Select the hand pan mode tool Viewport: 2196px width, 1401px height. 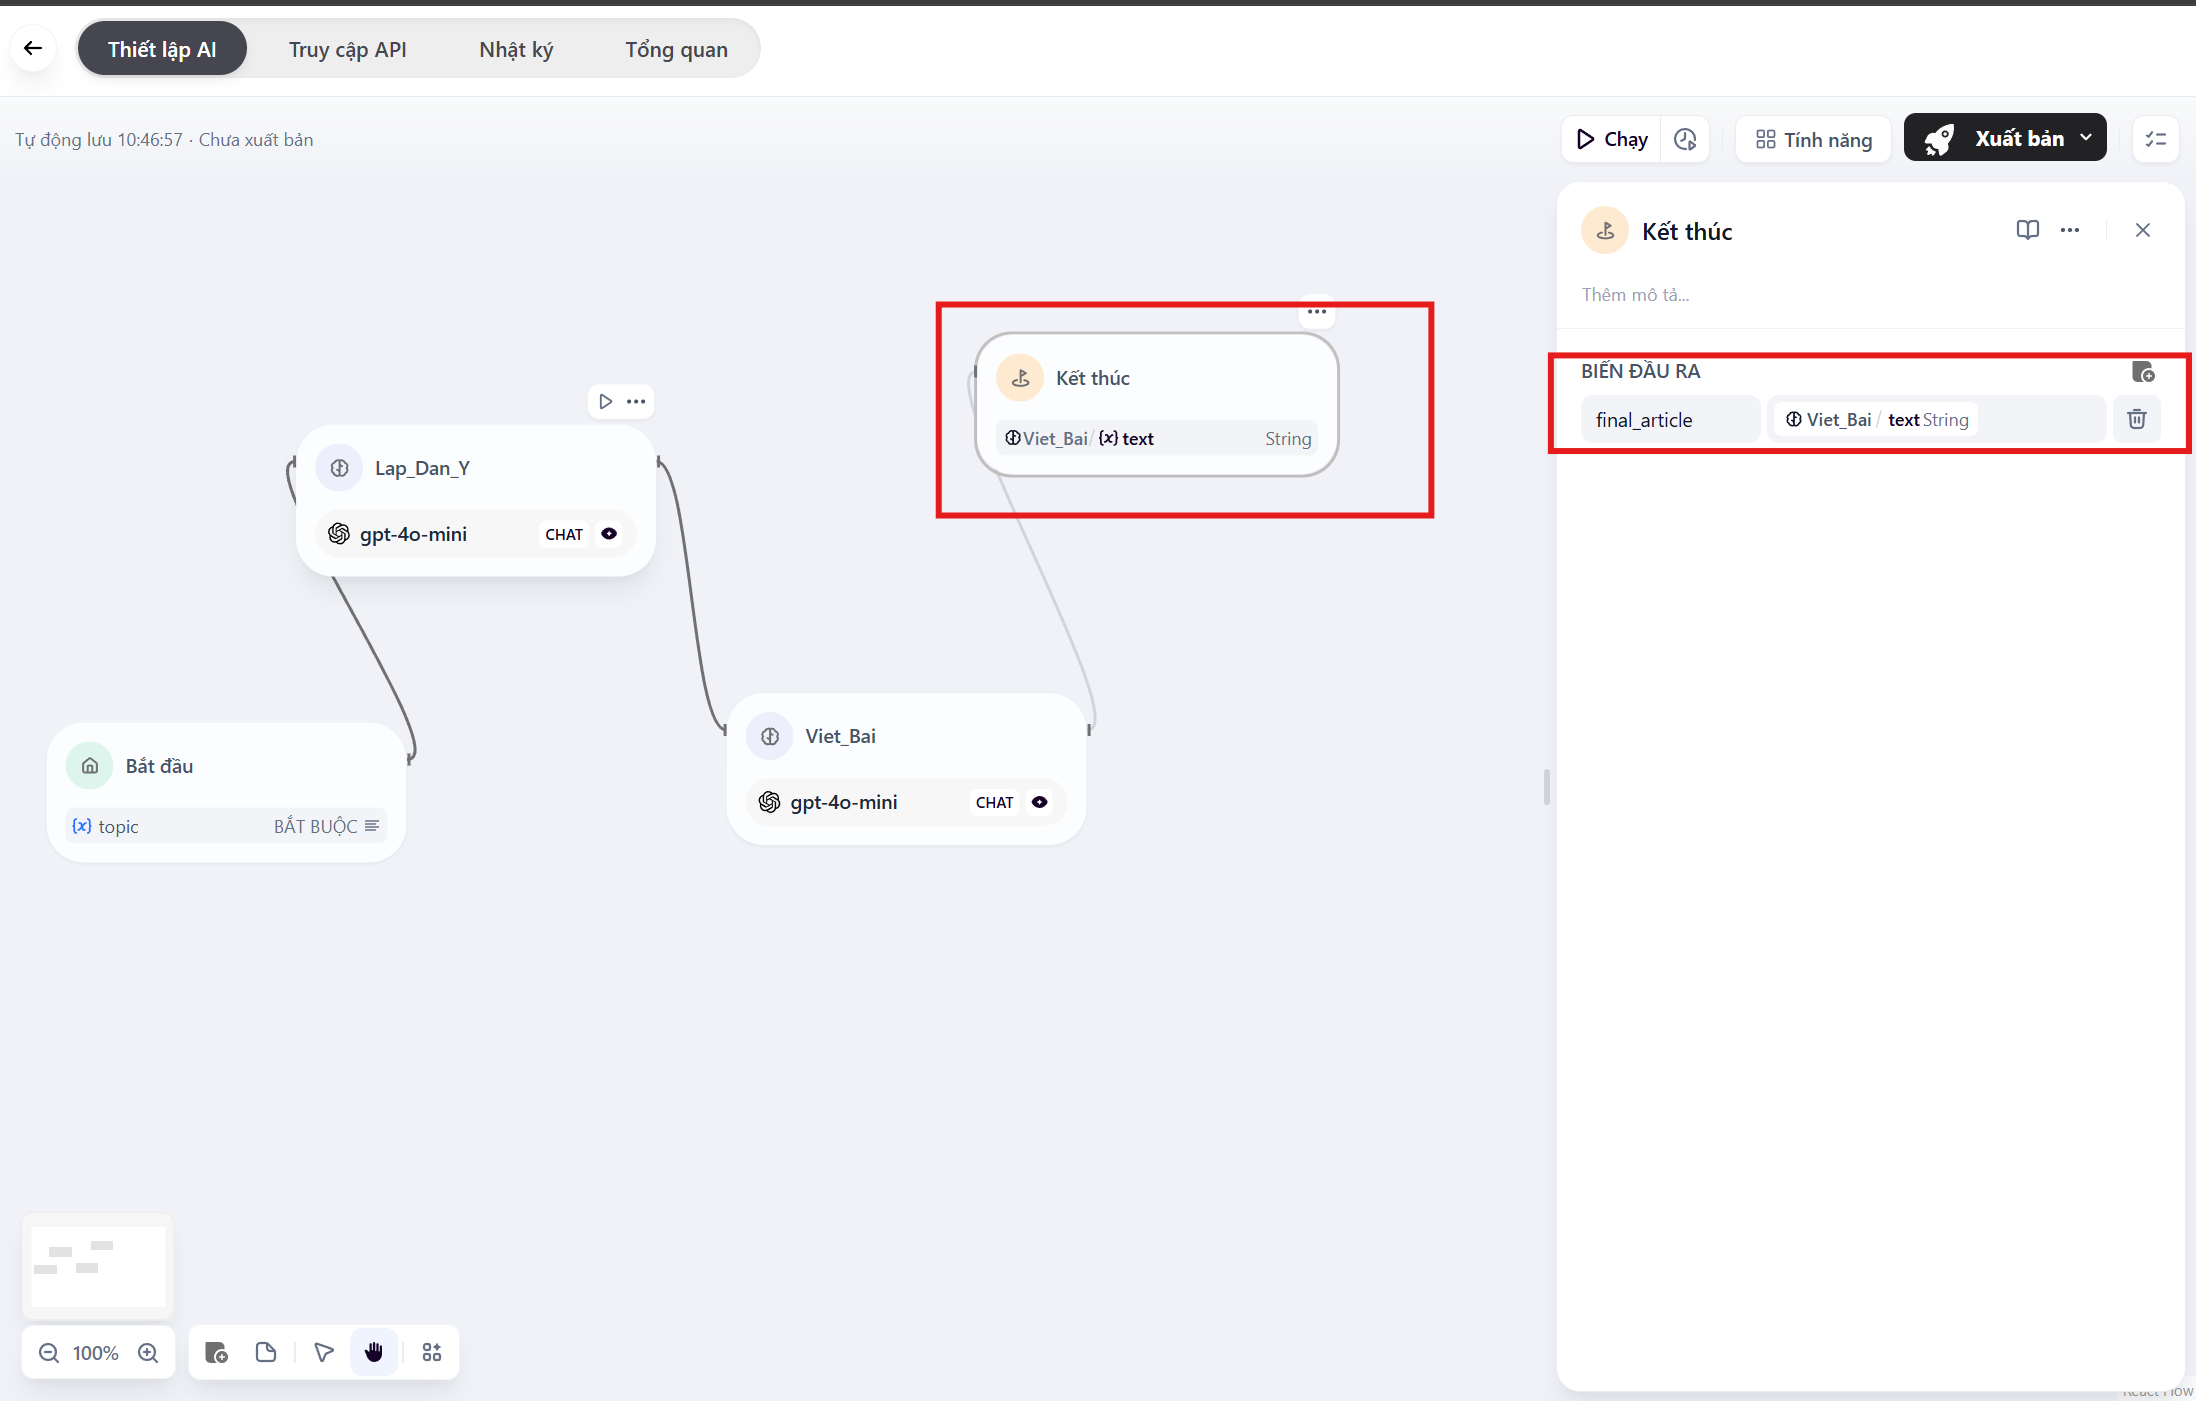(374, 1353)
